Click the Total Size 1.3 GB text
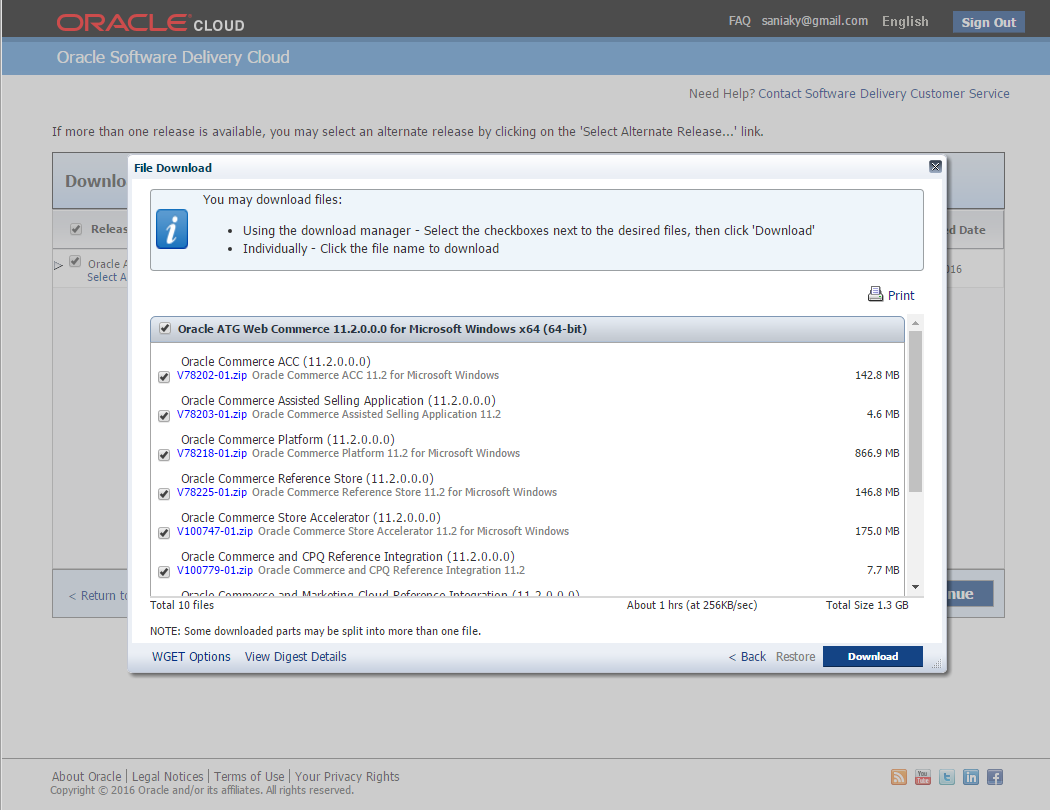The image size is (1050, 810). (x=867, y=605)
